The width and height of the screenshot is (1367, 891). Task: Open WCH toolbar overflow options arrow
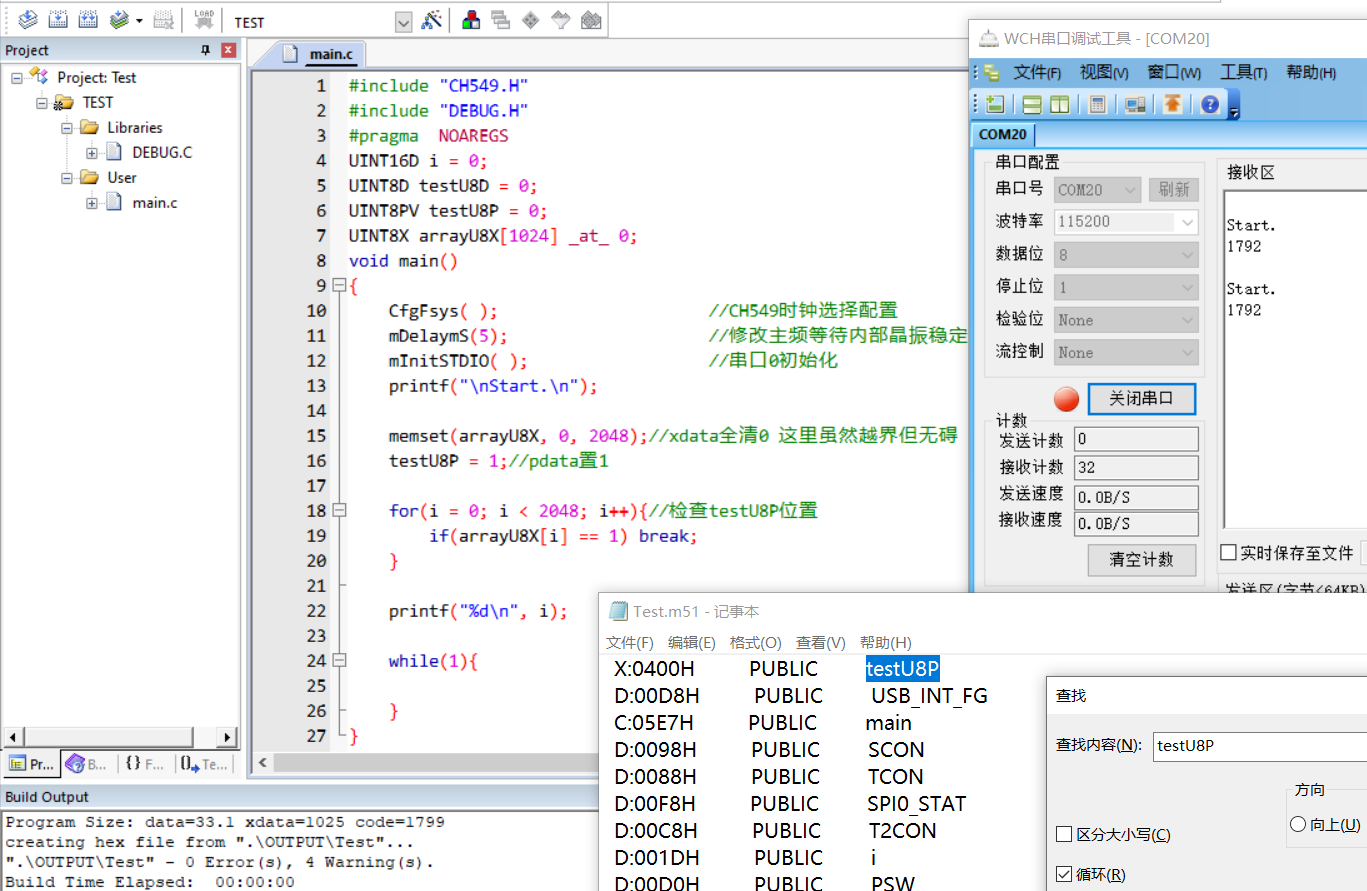pos(1234,106)
